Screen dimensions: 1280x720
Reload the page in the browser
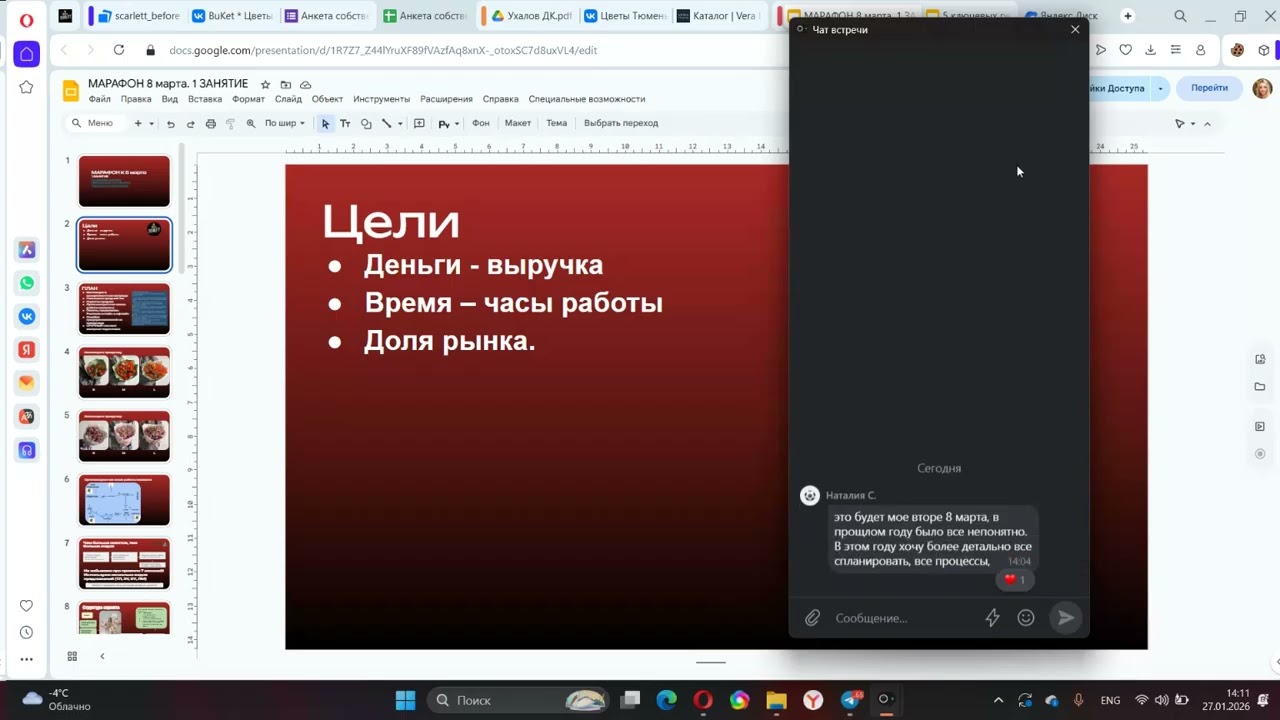pos(118,50)
